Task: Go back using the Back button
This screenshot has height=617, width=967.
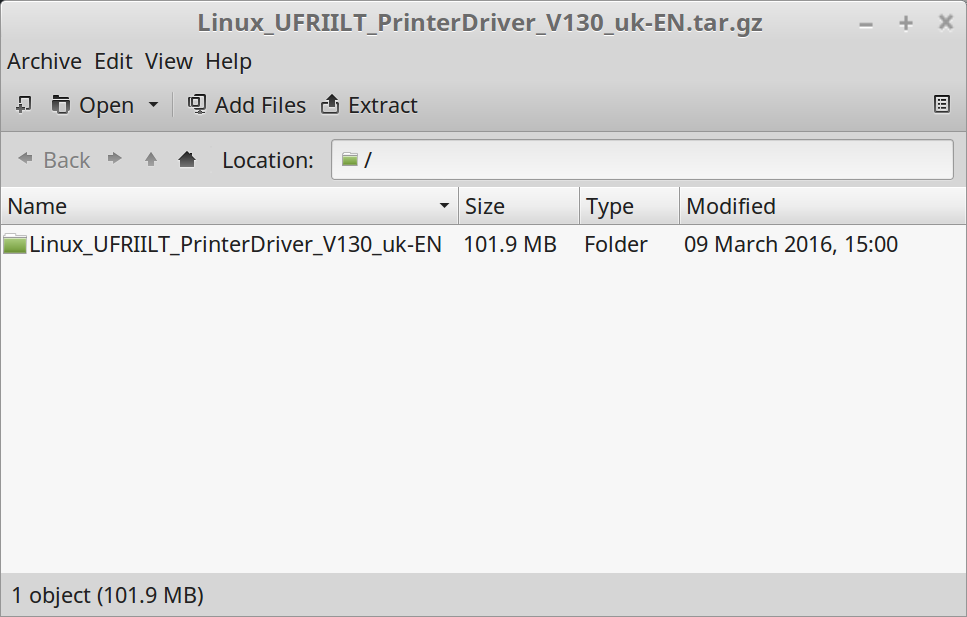Action: click(x=55, y=160)
